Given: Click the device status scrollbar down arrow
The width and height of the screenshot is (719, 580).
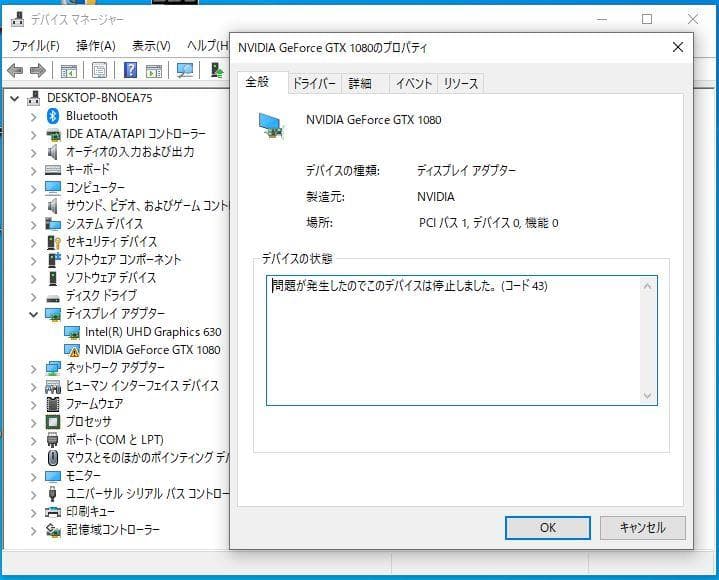Looking at the screenshot, I should (x=647, y=395).
